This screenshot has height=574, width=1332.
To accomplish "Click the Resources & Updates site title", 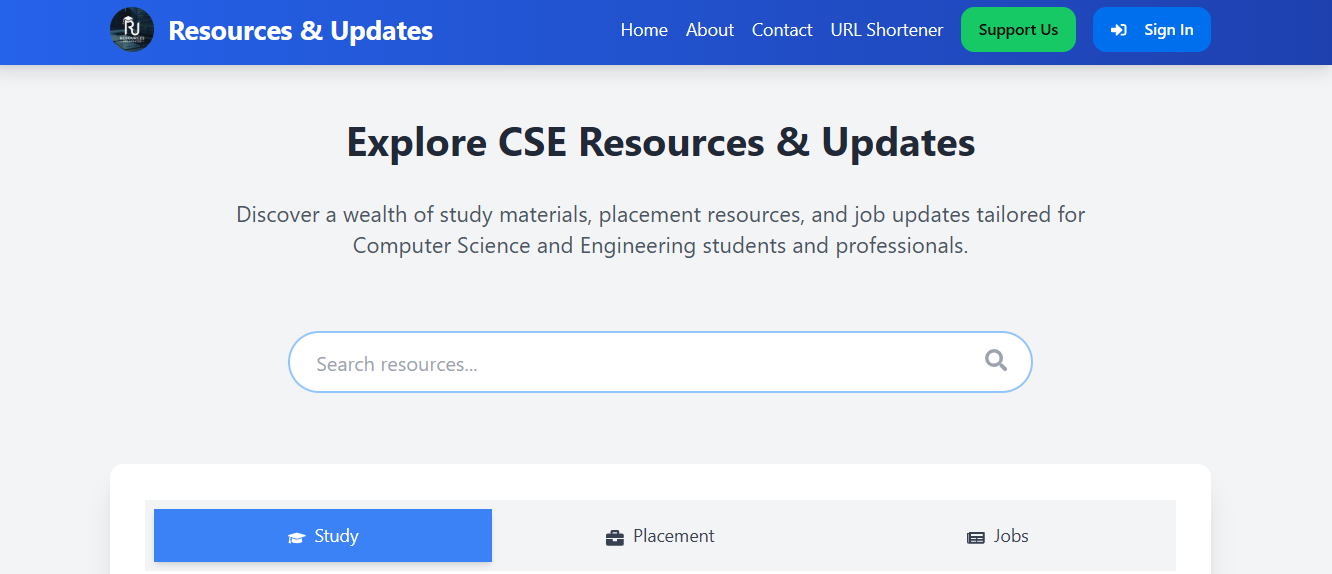I will coord(300,31).
